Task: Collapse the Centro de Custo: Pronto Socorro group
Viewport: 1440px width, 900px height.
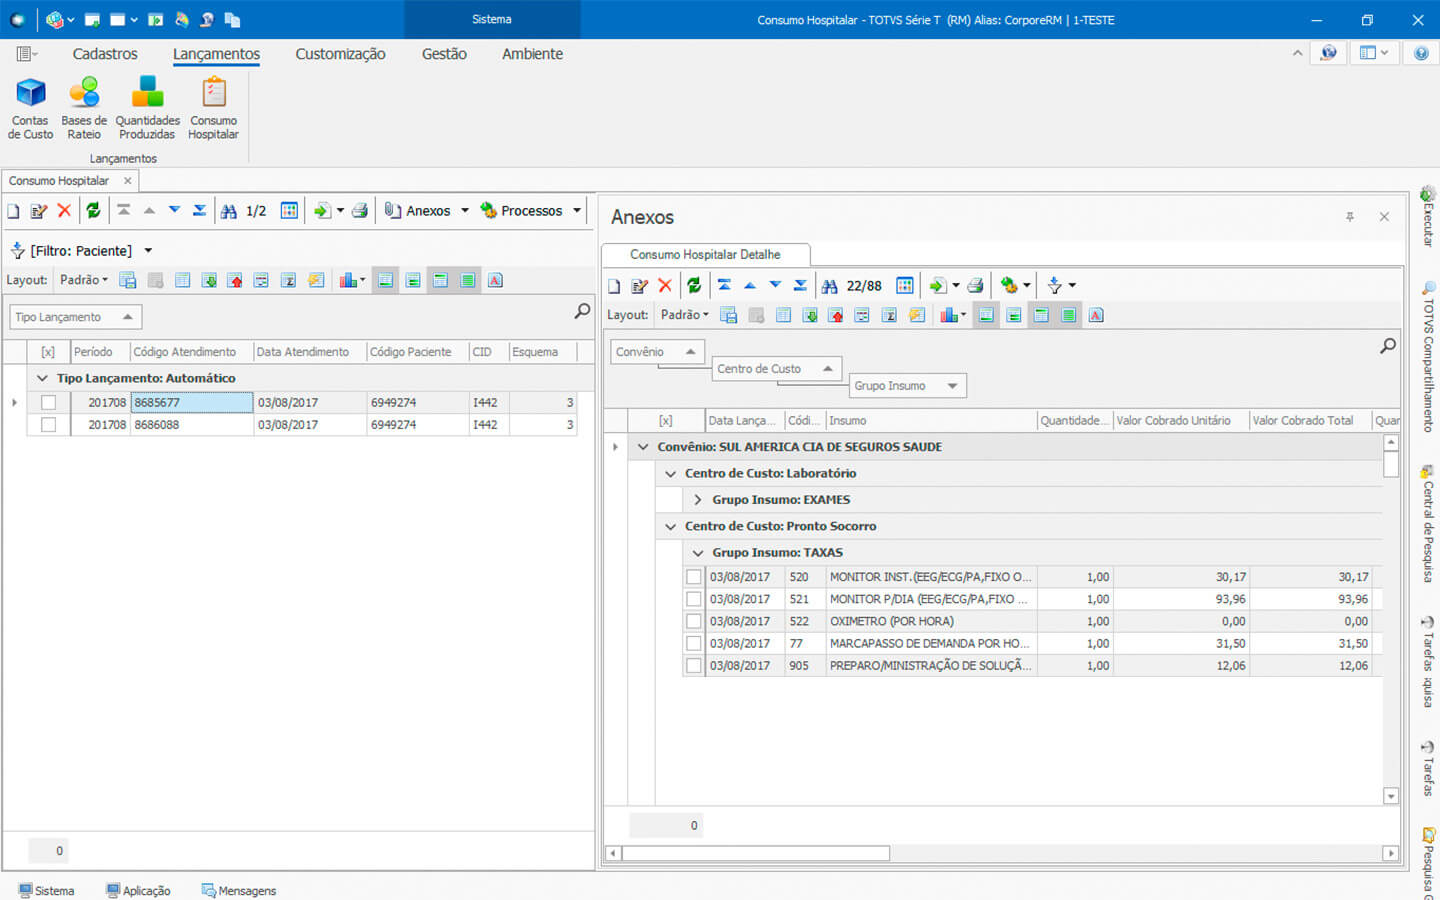Action: click(x=671, y=527)
